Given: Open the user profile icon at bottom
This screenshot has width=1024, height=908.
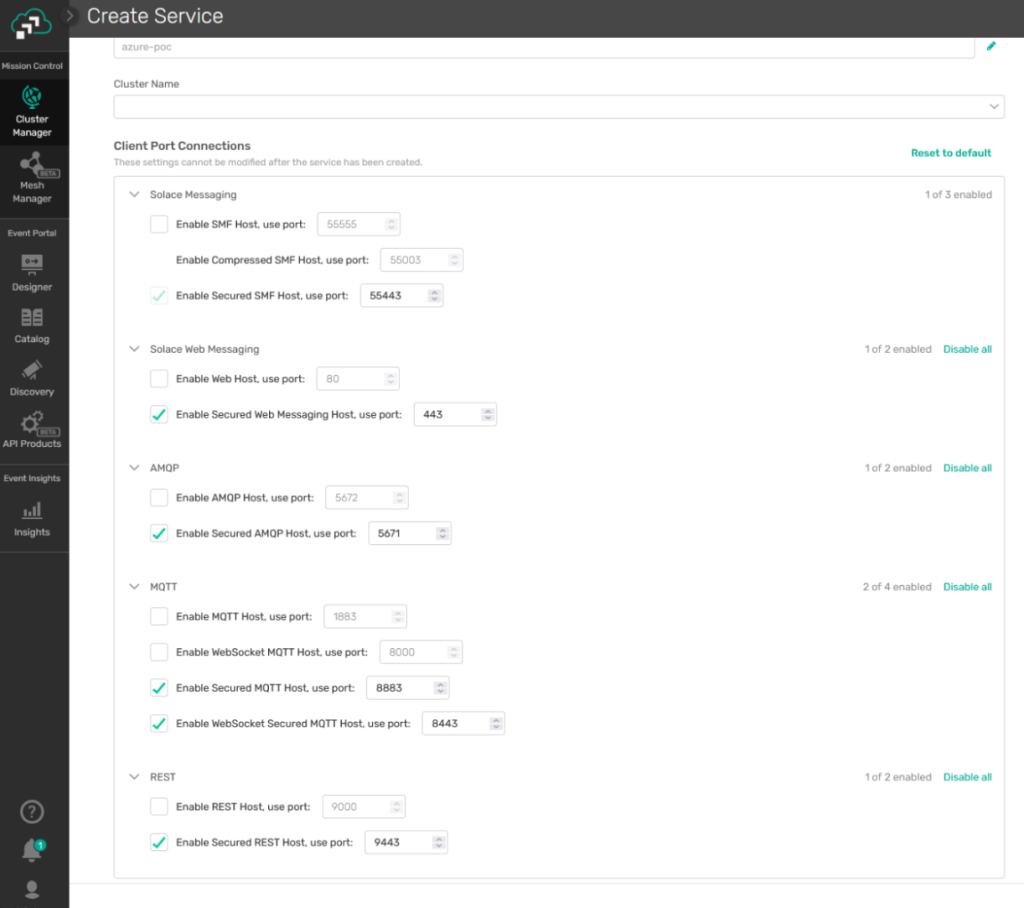Looking at the screenshot, I should tap(32, 888).
